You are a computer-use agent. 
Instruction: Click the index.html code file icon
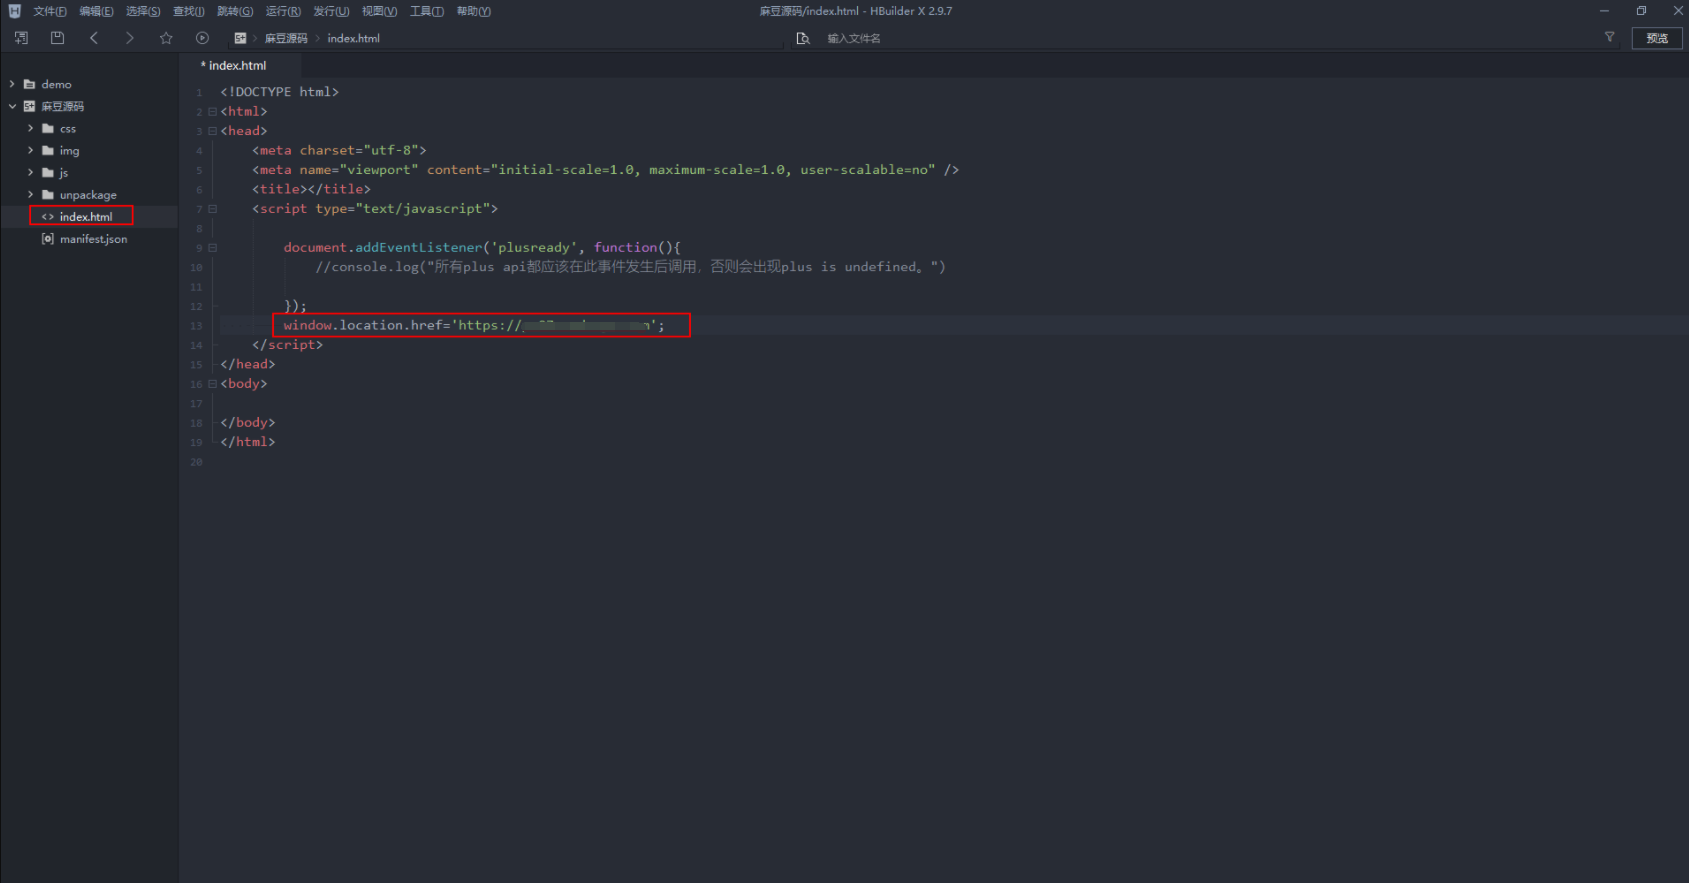click(x=48, y=216)
